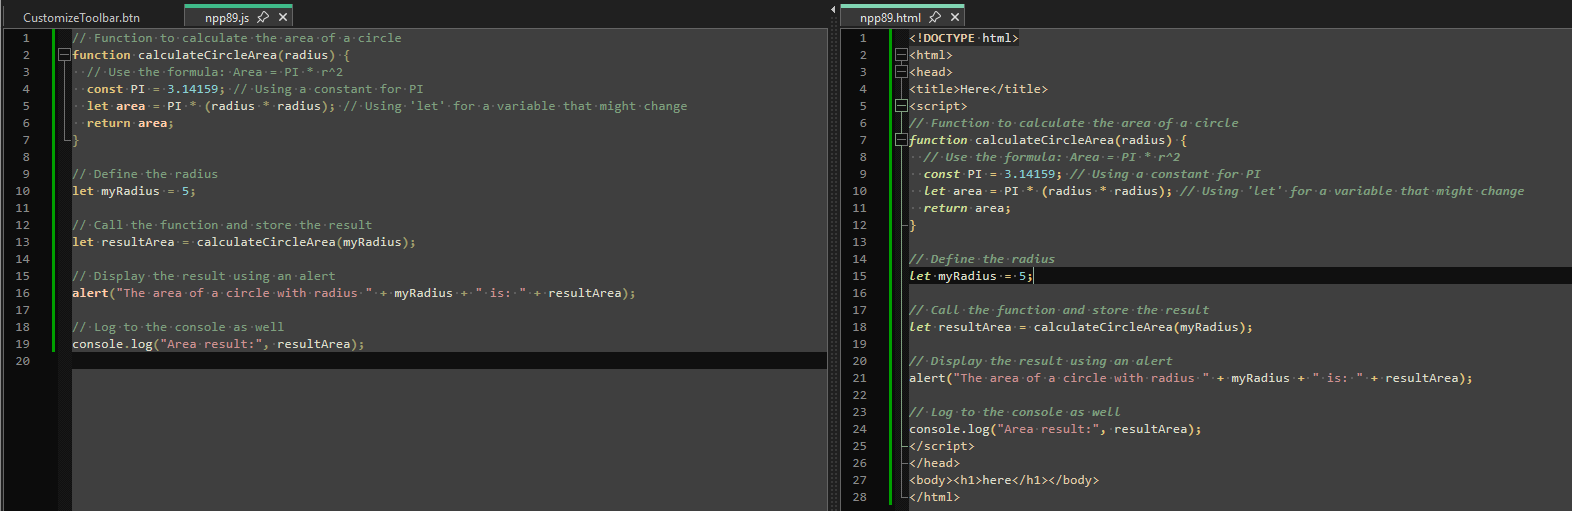Click line number 15 in npp89.html margin
The width and height of the screenshot is (1572, 511).
(x=860, y=276)
